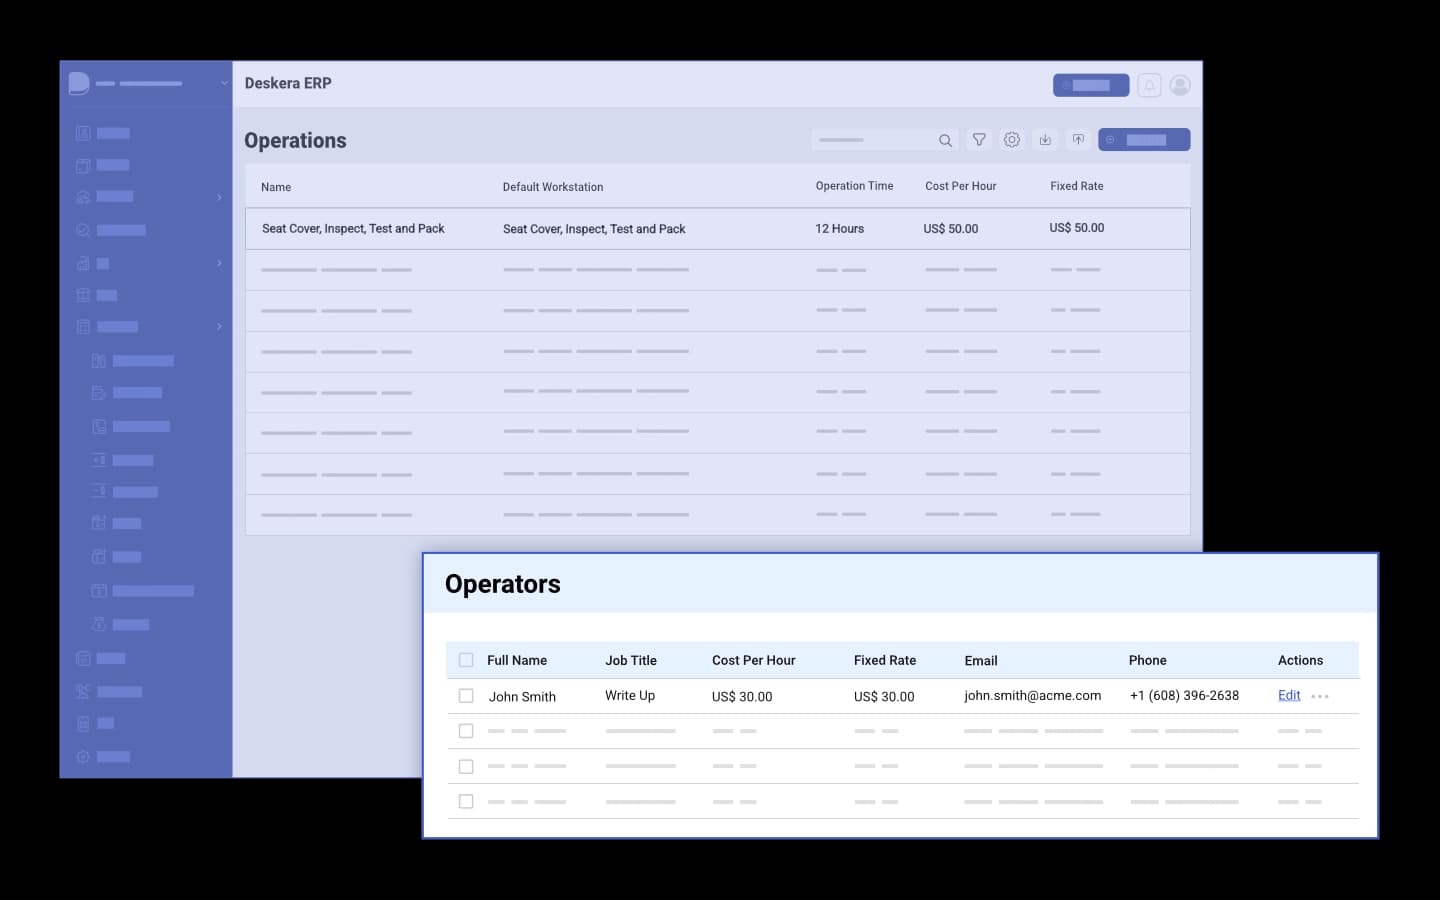
Task: Click the upload/export icon in Operations toolbar
Action: click(1078, 140)
